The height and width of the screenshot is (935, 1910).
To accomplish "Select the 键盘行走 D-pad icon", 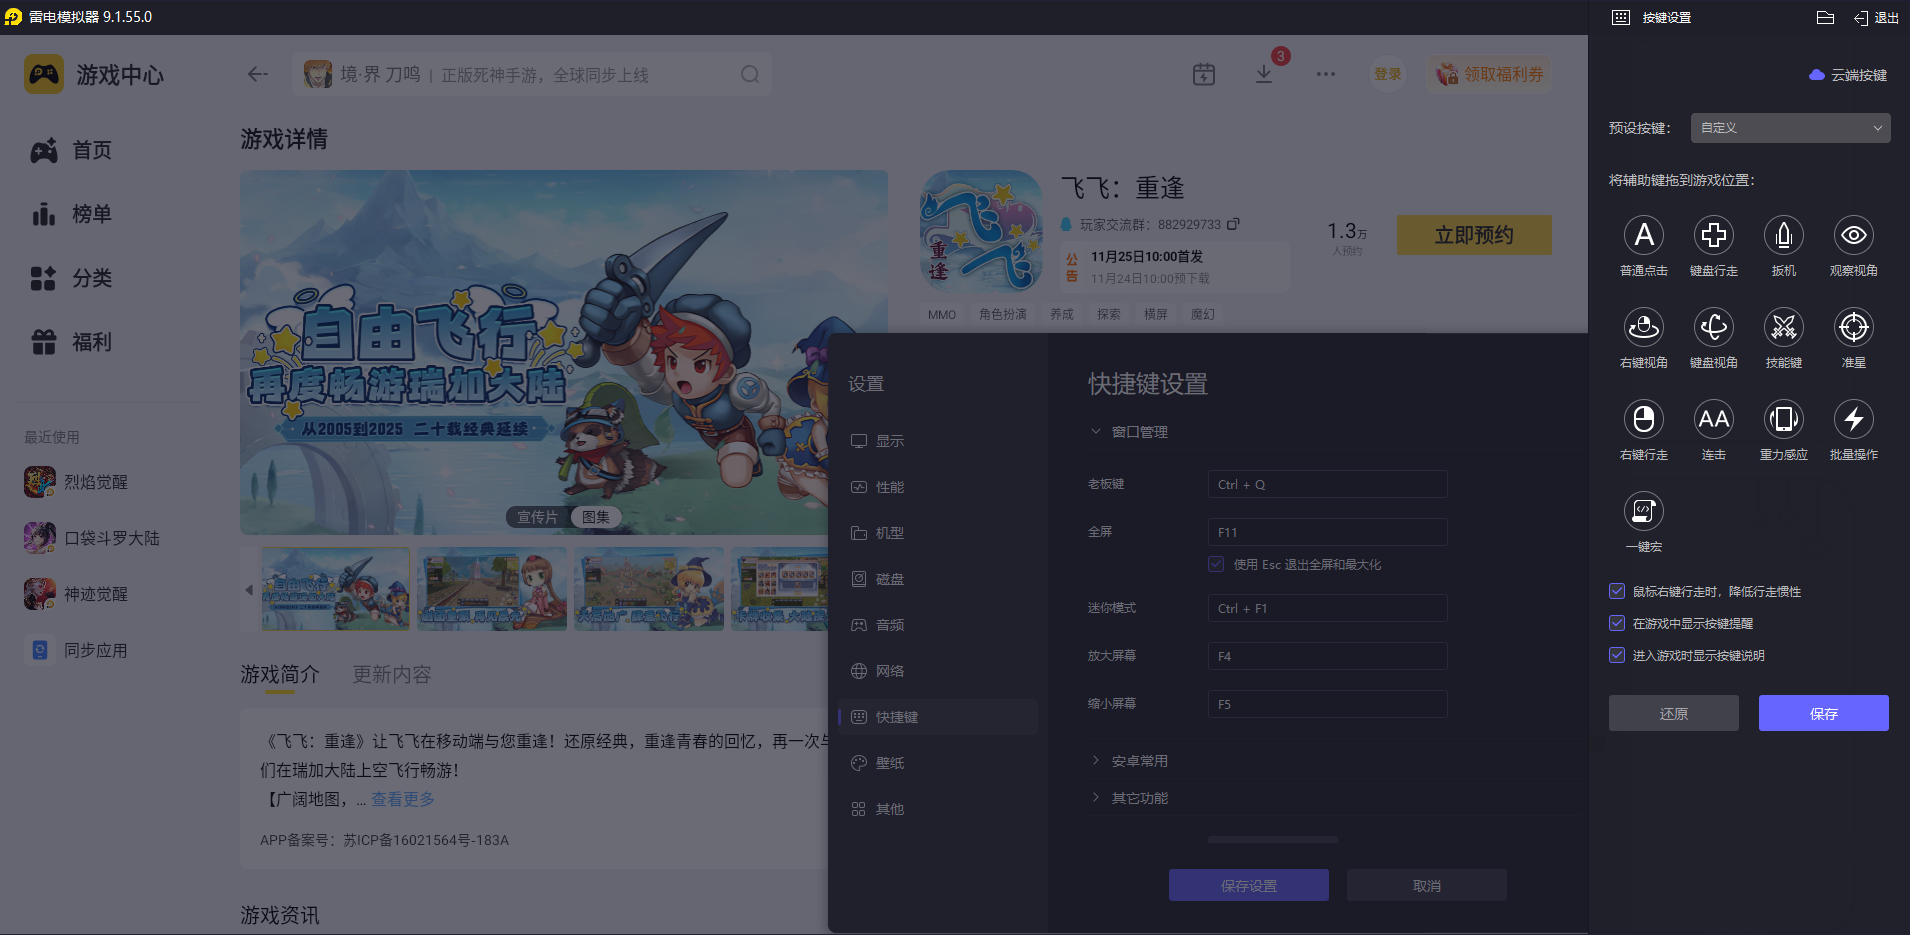I will click(1713, 235).
